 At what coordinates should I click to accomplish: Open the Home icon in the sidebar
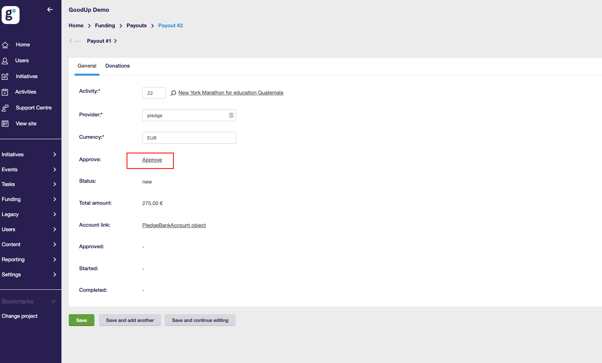click(5, 45)
